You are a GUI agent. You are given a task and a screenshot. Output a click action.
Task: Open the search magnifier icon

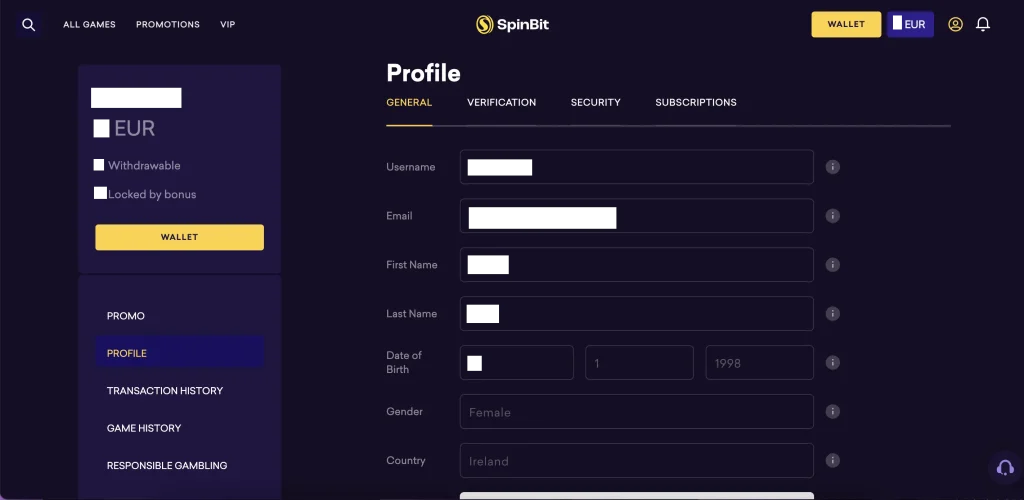[28, 25]
